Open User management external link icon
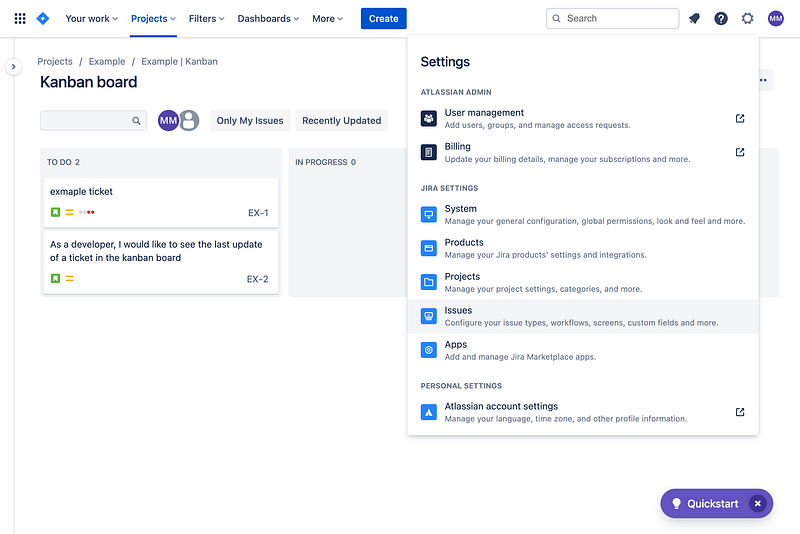 click(x=740, y=118)
